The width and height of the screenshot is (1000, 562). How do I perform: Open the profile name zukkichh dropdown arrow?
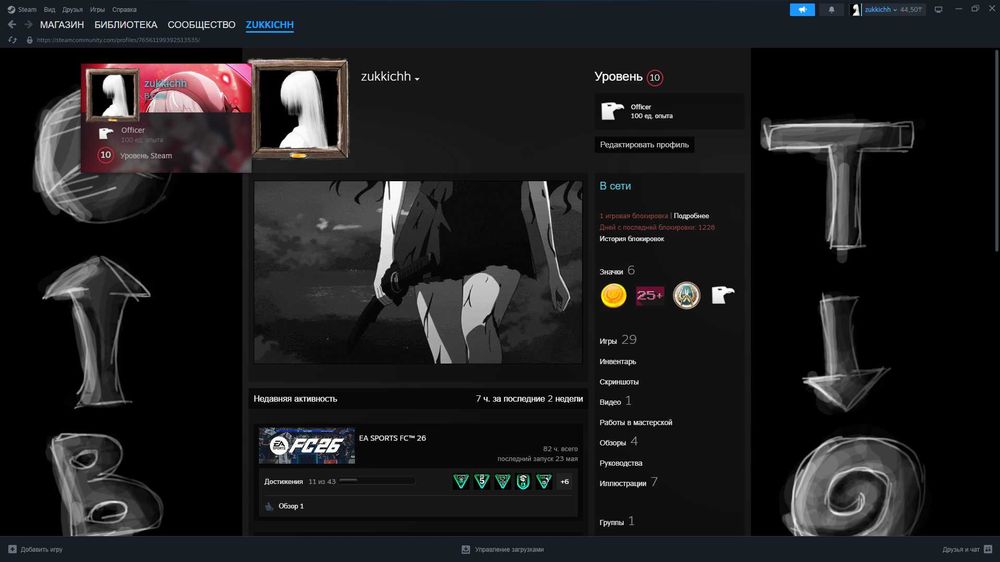pos(417,78)
